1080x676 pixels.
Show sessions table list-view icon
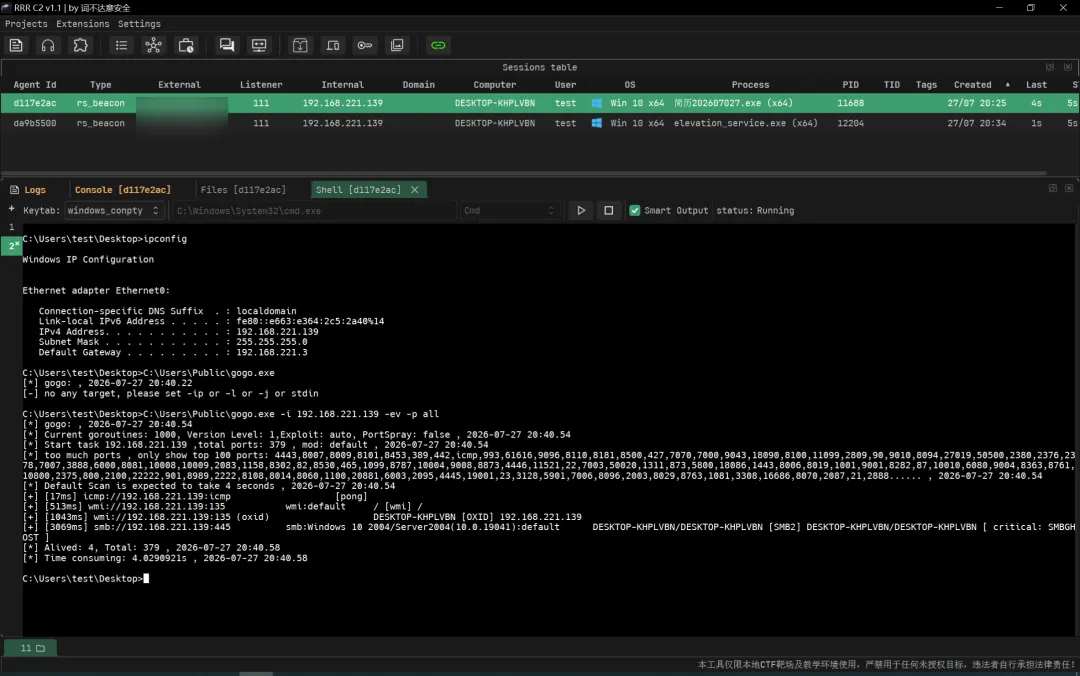121,45
